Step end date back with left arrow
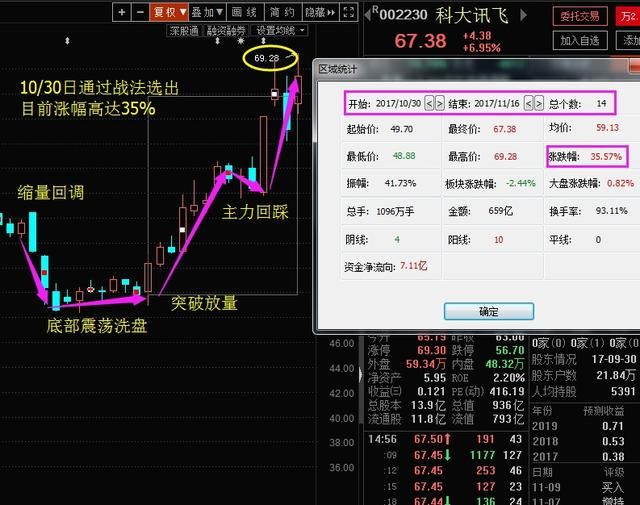The image size is (640, 505). [x=528, y=103]
